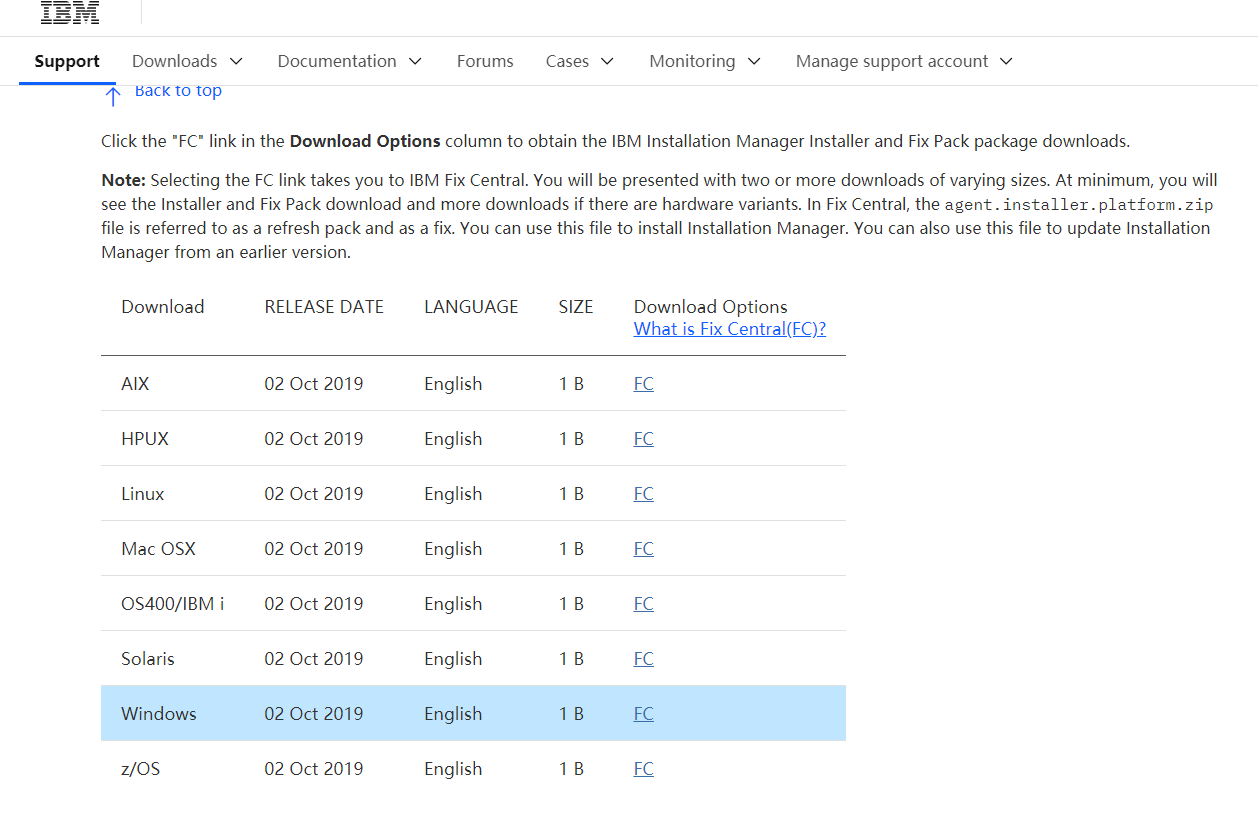Select the Linux row label
The width and height of the screenshot is (1258, 819).
click(143, 494)
